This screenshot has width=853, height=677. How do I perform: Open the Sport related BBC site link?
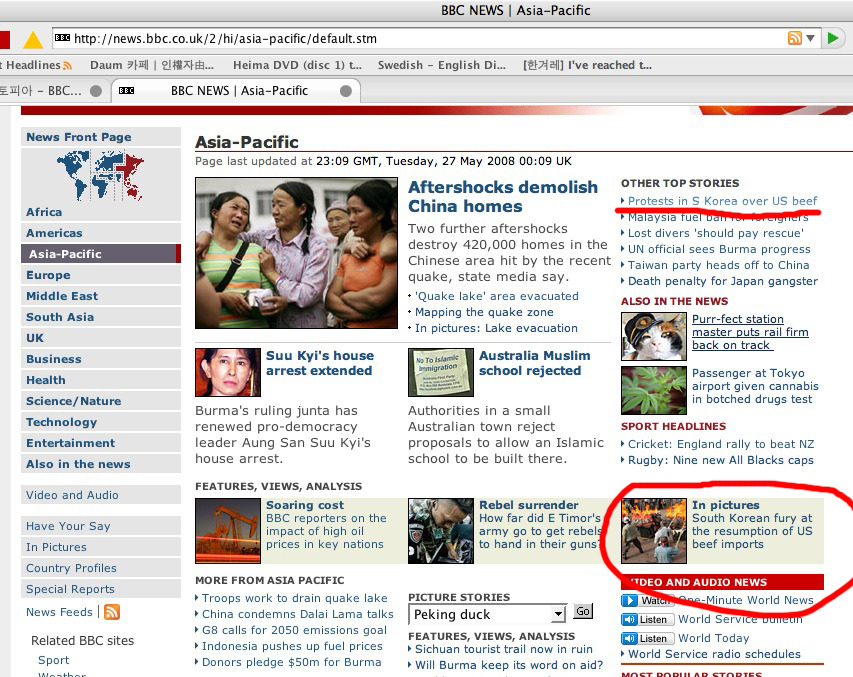coord(53,660)
